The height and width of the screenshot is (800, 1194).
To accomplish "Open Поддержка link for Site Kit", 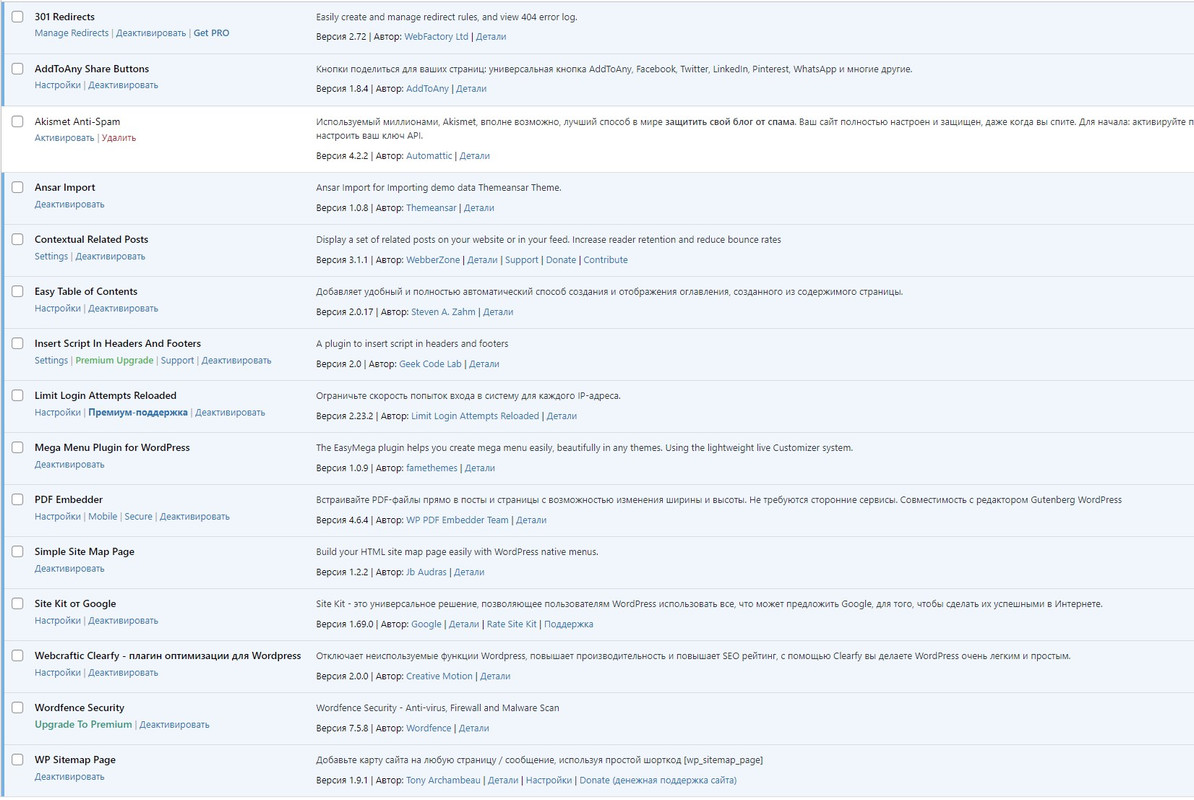I will [569, 624].
